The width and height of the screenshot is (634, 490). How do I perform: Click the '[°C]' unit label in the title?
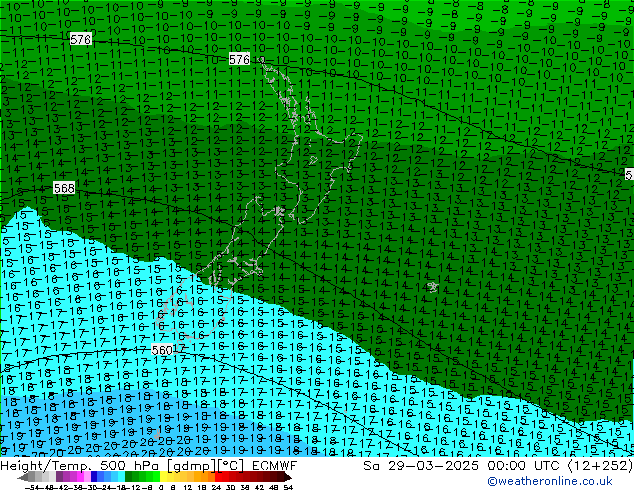point(230,466)
